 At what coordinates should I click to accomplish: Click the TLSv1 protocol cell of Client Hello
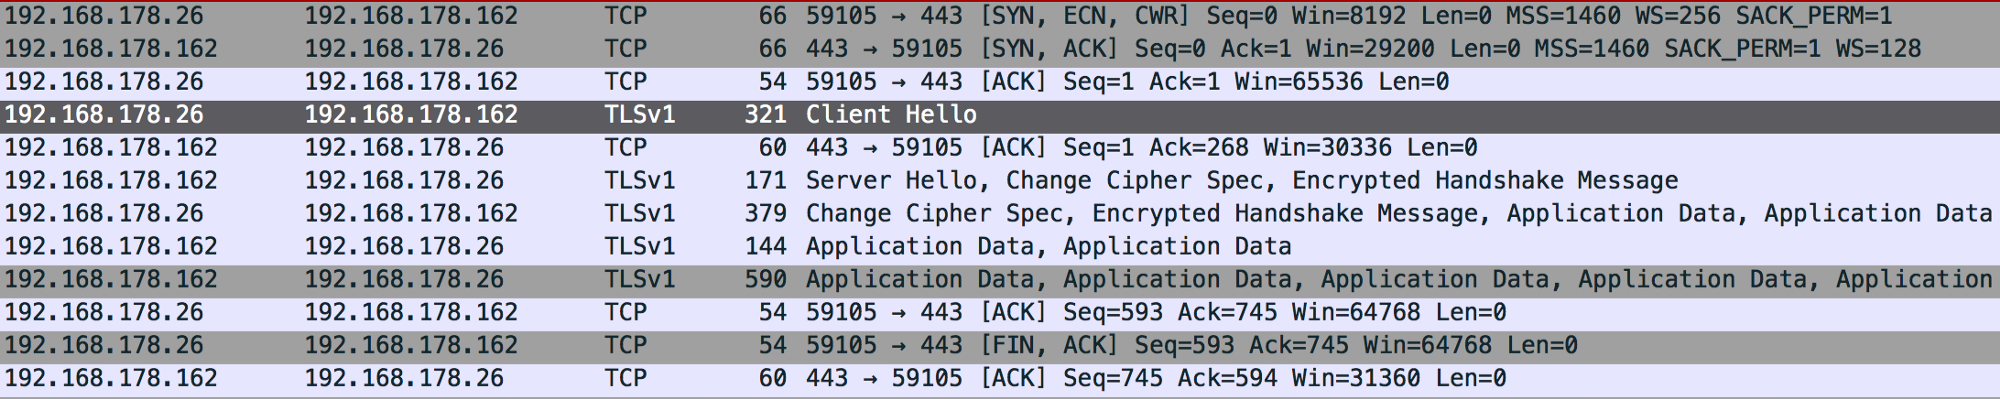tap(640, 115)
